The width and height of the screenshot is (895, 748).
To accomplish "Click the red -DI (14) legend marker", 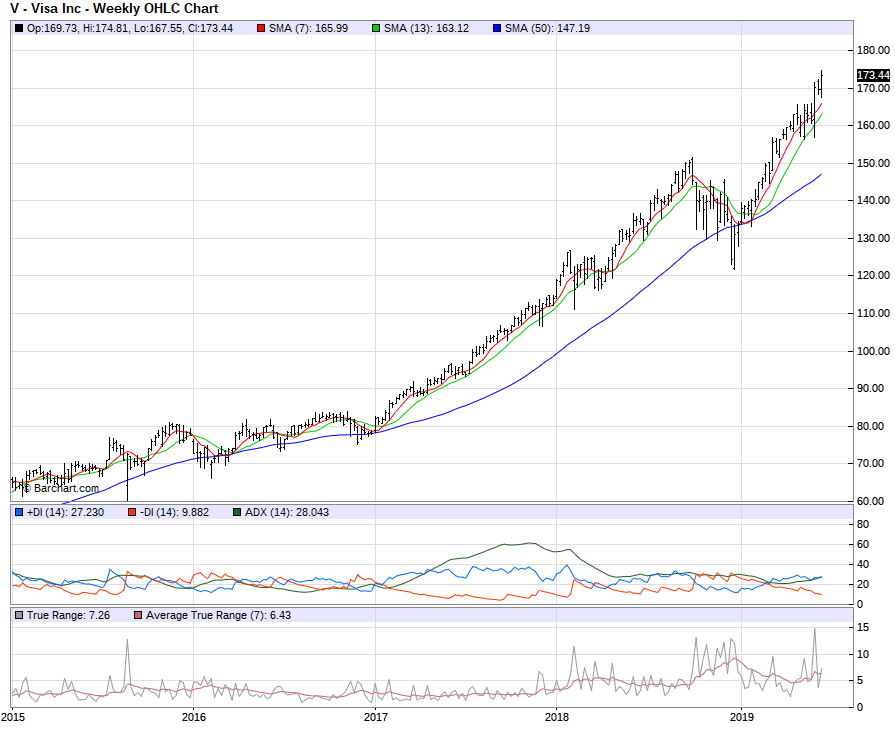I will [x=131, y=512].
